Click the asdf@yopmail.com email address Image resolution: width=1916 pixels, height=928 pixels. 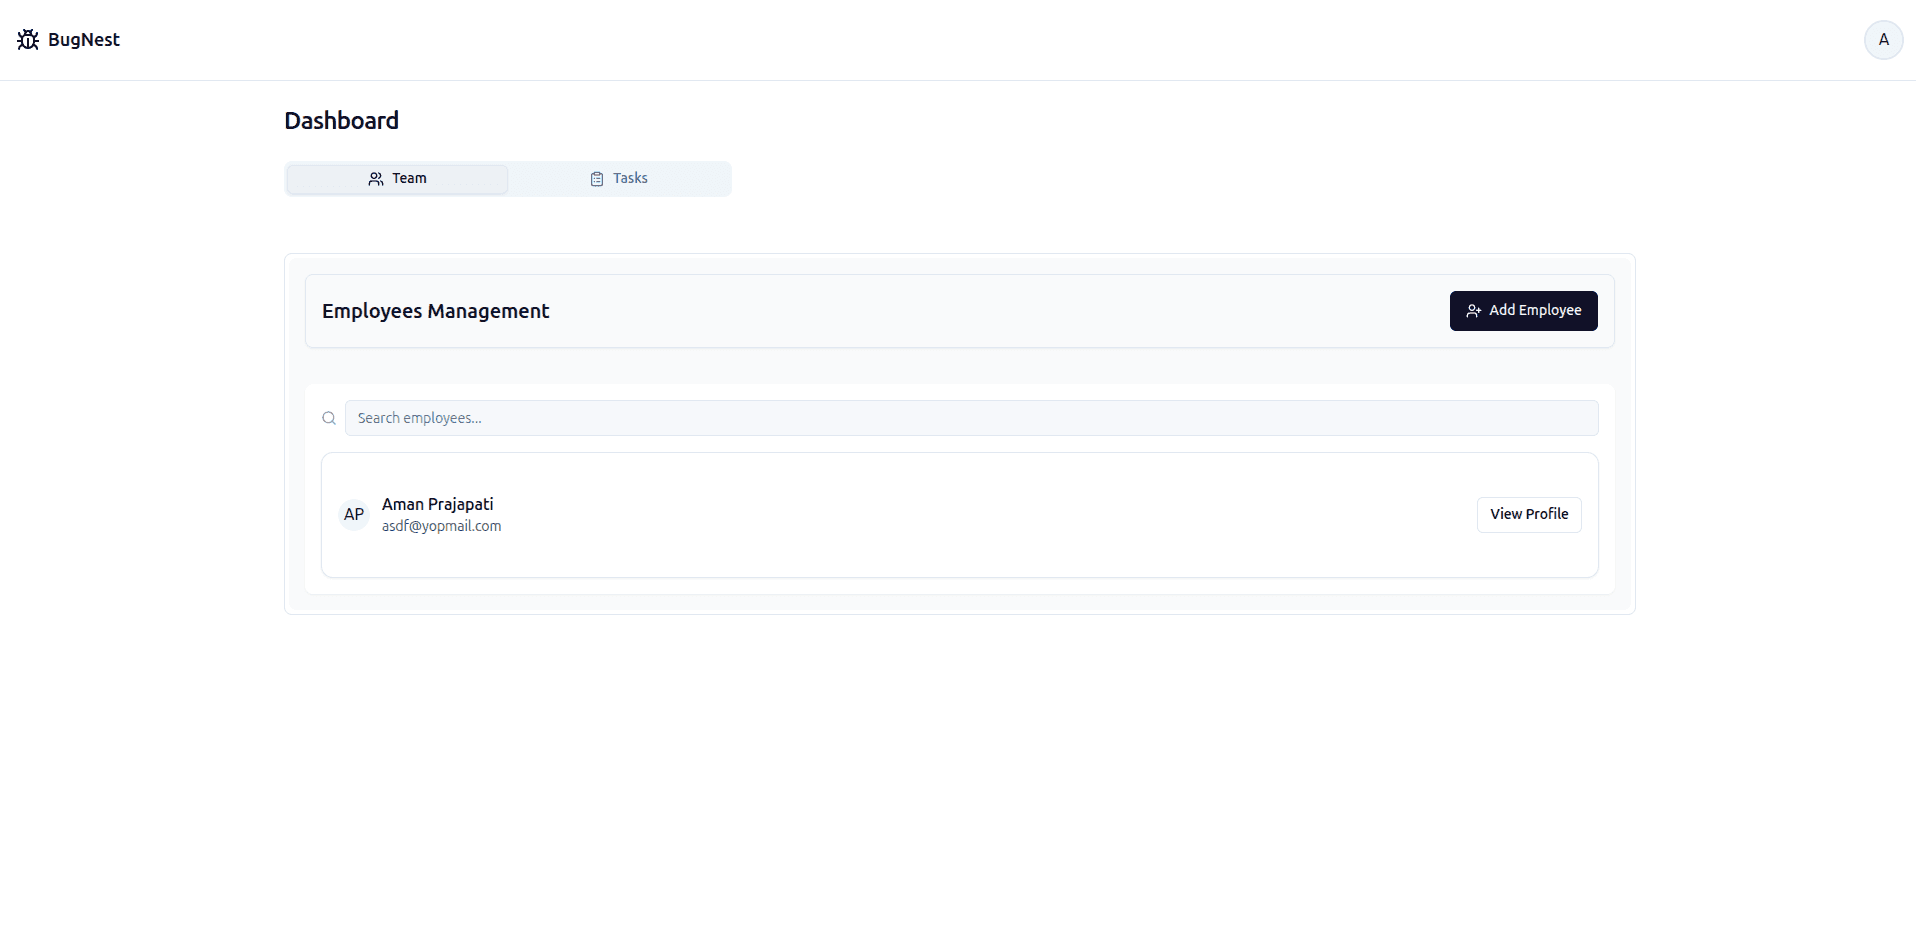(441, 526)
